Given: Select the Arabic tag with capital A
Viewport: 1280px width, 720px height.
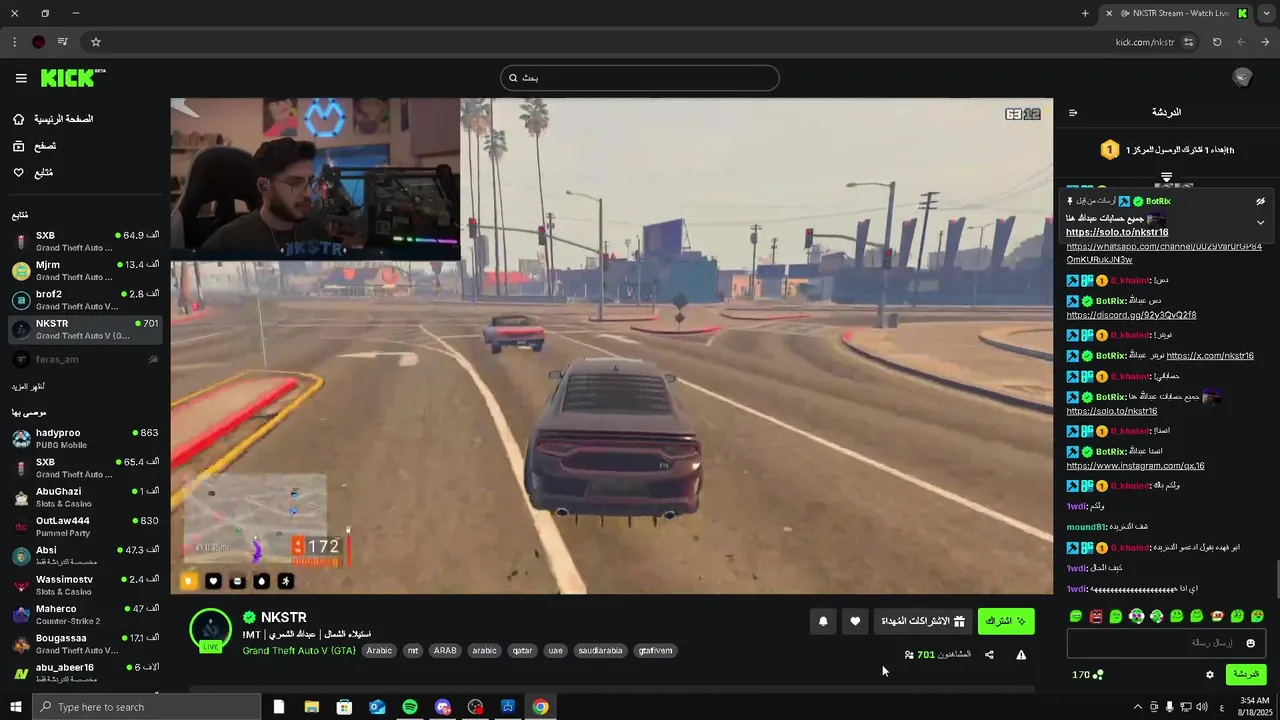Looking at the screenshot, I should pos(379,650).
